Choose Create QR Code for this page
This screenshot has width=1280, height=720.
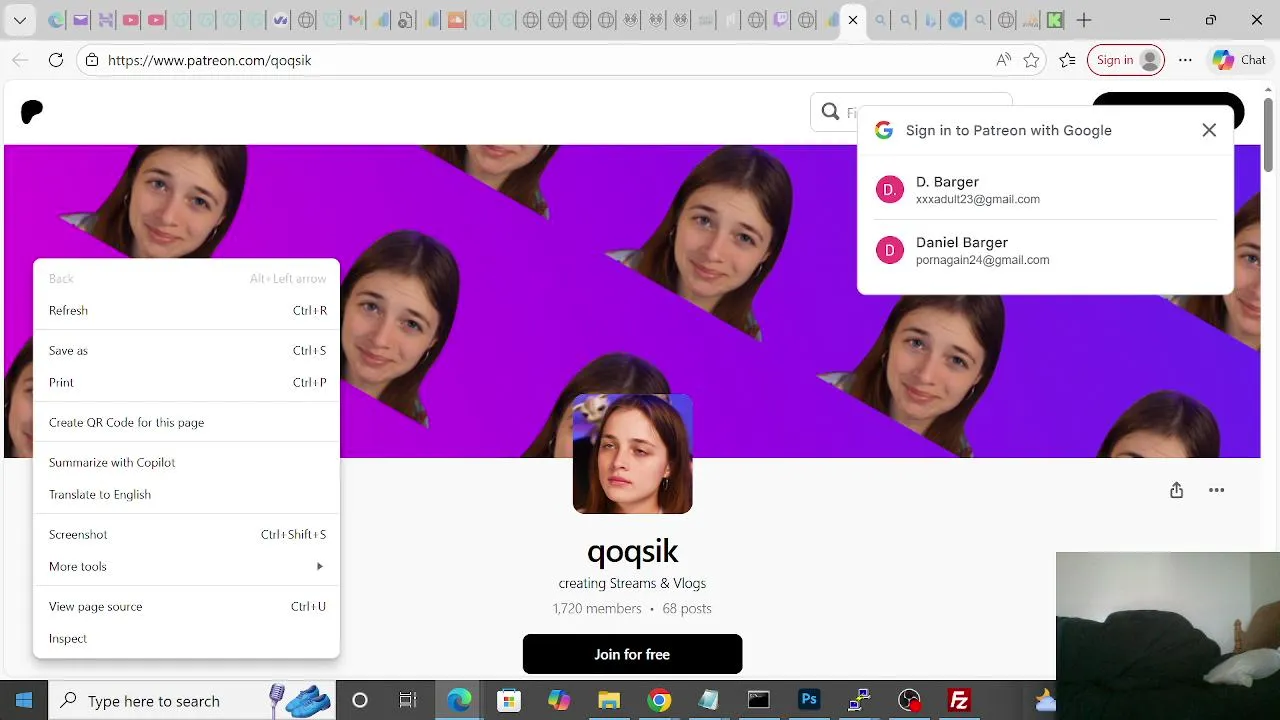tap(186, 422)
